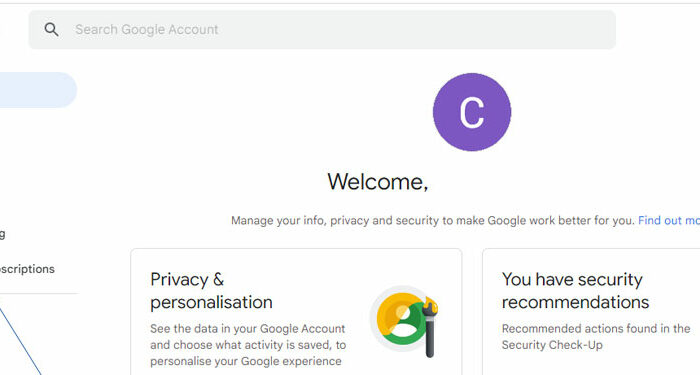Image resolution: width=700 pixels, height=375 pixels.
Task: Click the Security Check-Up description text
Action: 596,337
